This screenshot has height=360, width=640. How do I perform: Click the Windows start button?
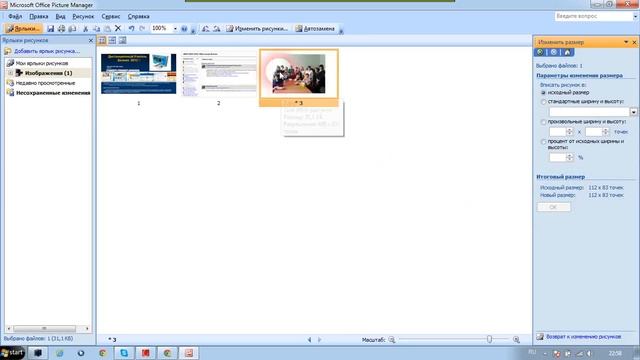(x=12, y=353)
